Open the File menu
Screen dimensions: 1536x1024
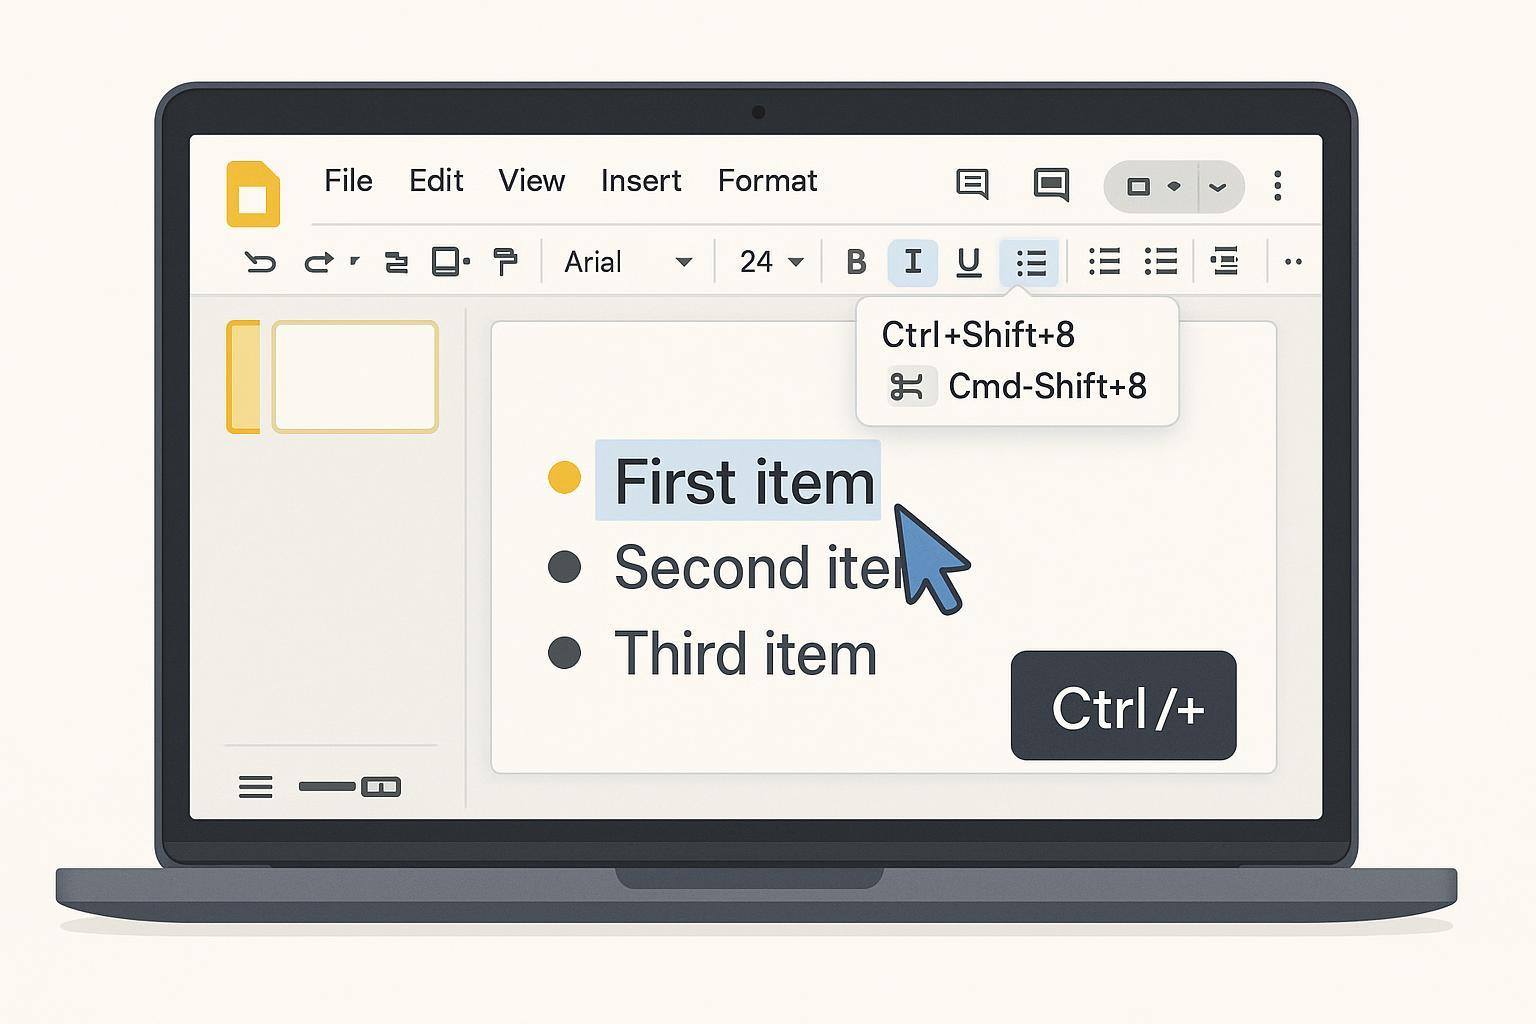click(x=348, y=181)
